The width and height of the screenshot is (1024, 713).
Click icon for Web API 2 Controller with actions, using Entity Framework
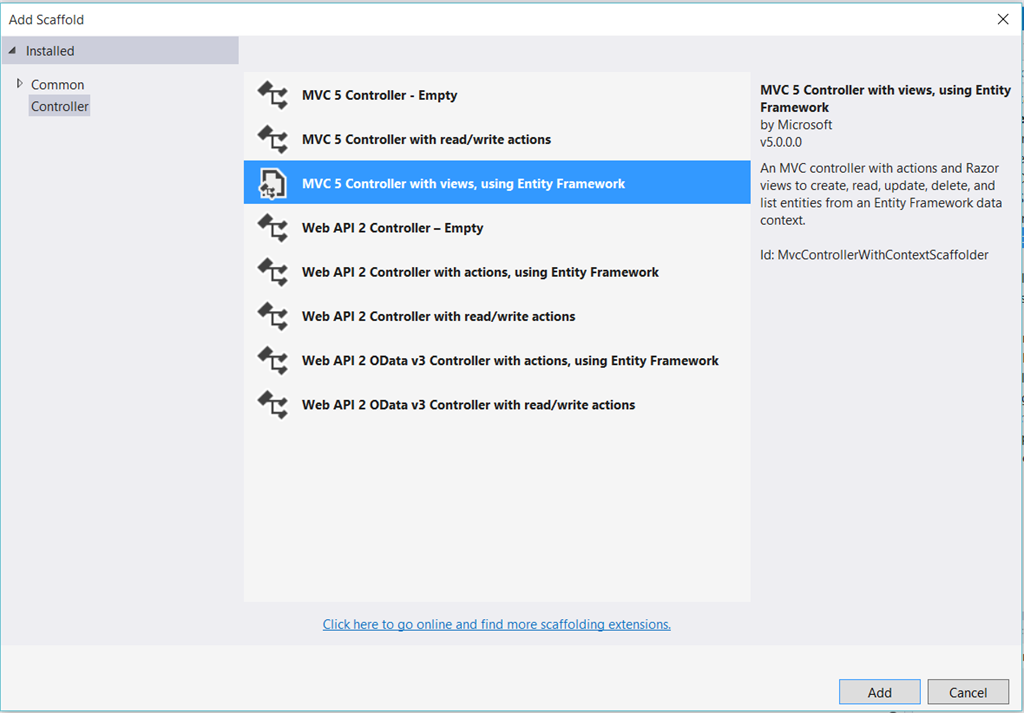point(272,272)
